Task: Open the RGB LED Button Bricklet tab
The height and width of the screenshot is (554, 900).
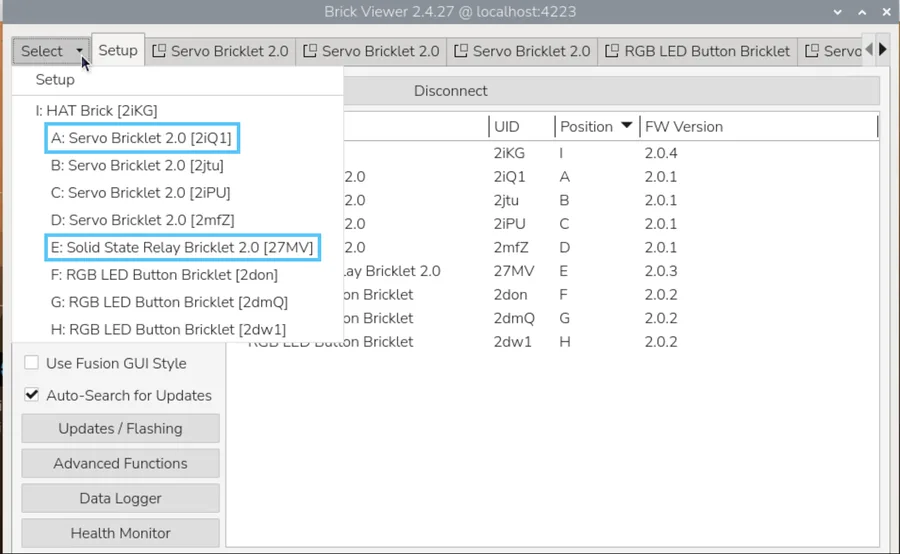Action: [x=697, y=52]
